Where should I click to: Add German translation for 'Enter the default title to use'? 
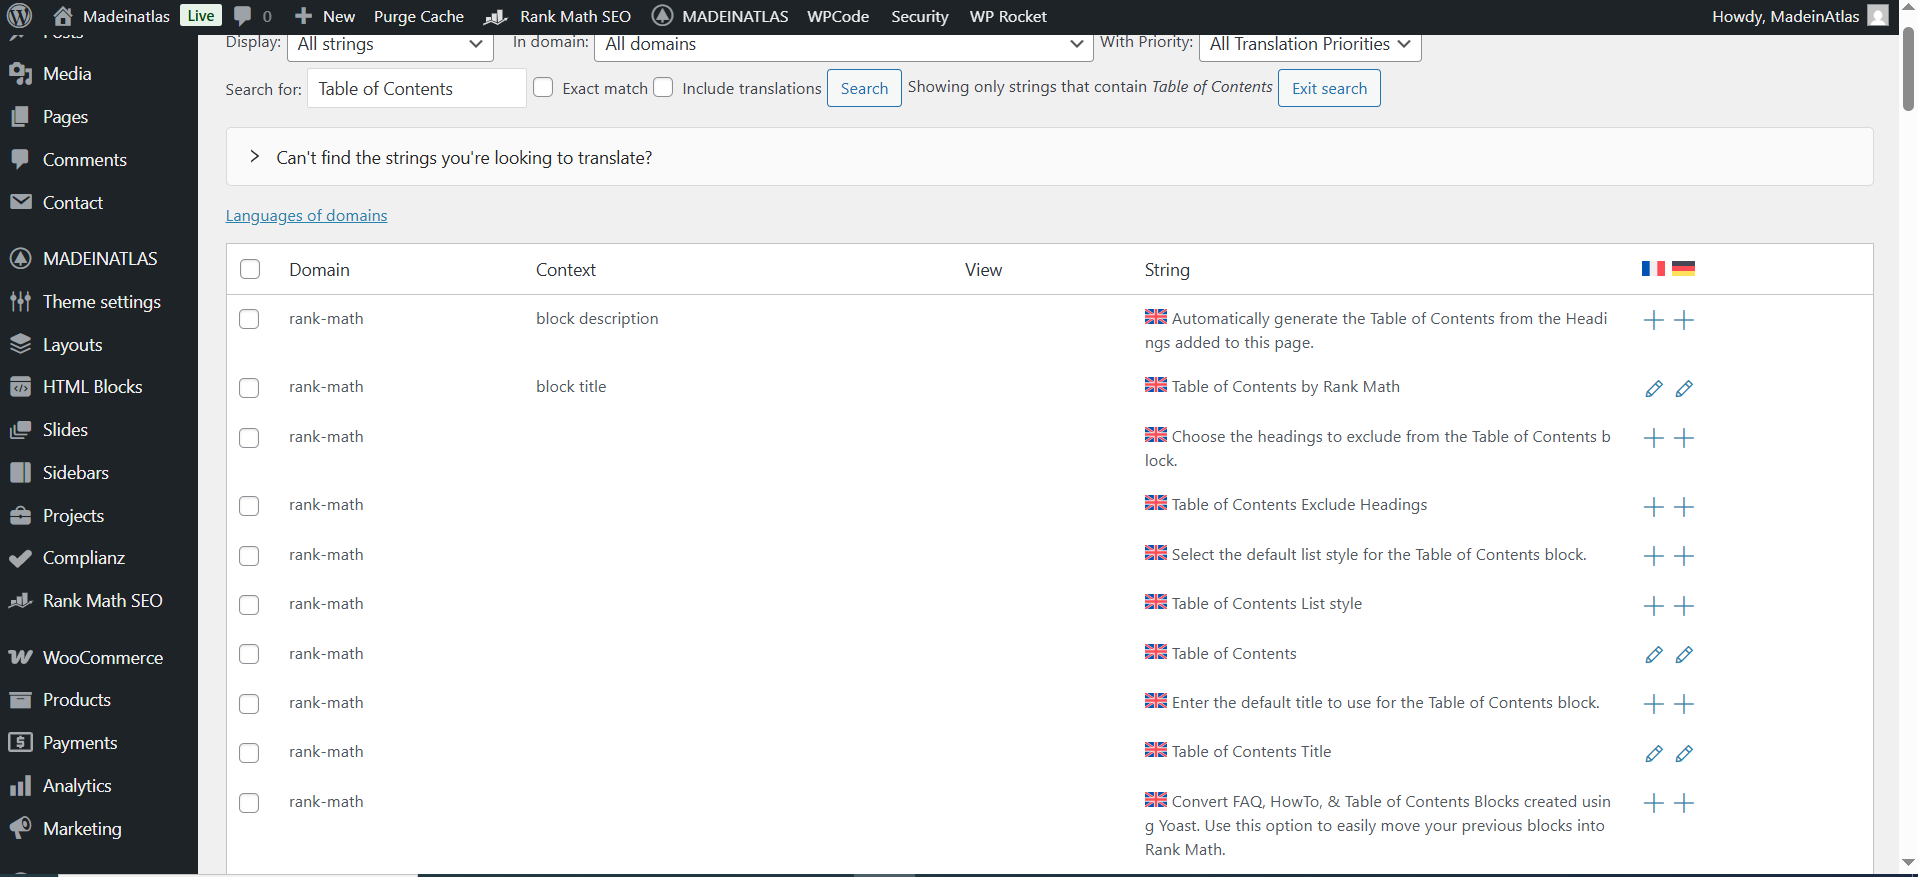1684,704
